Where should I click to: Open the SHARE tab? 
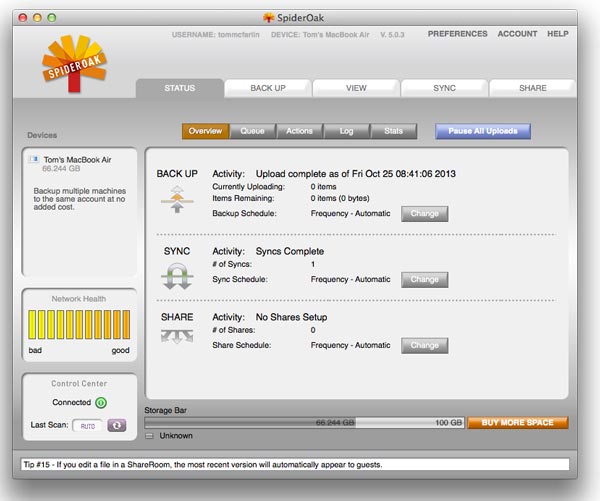point(533,88)
